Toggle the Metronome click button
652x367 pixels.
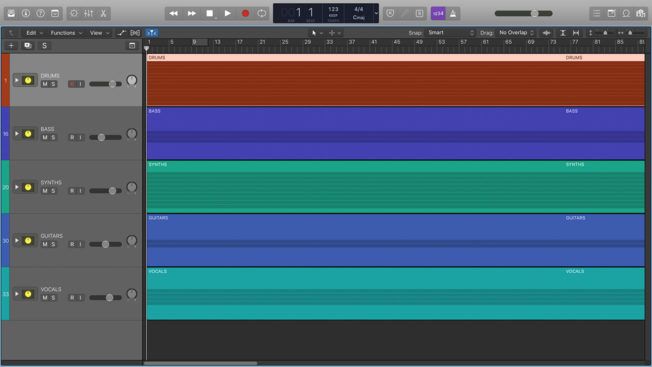[453, 13]
